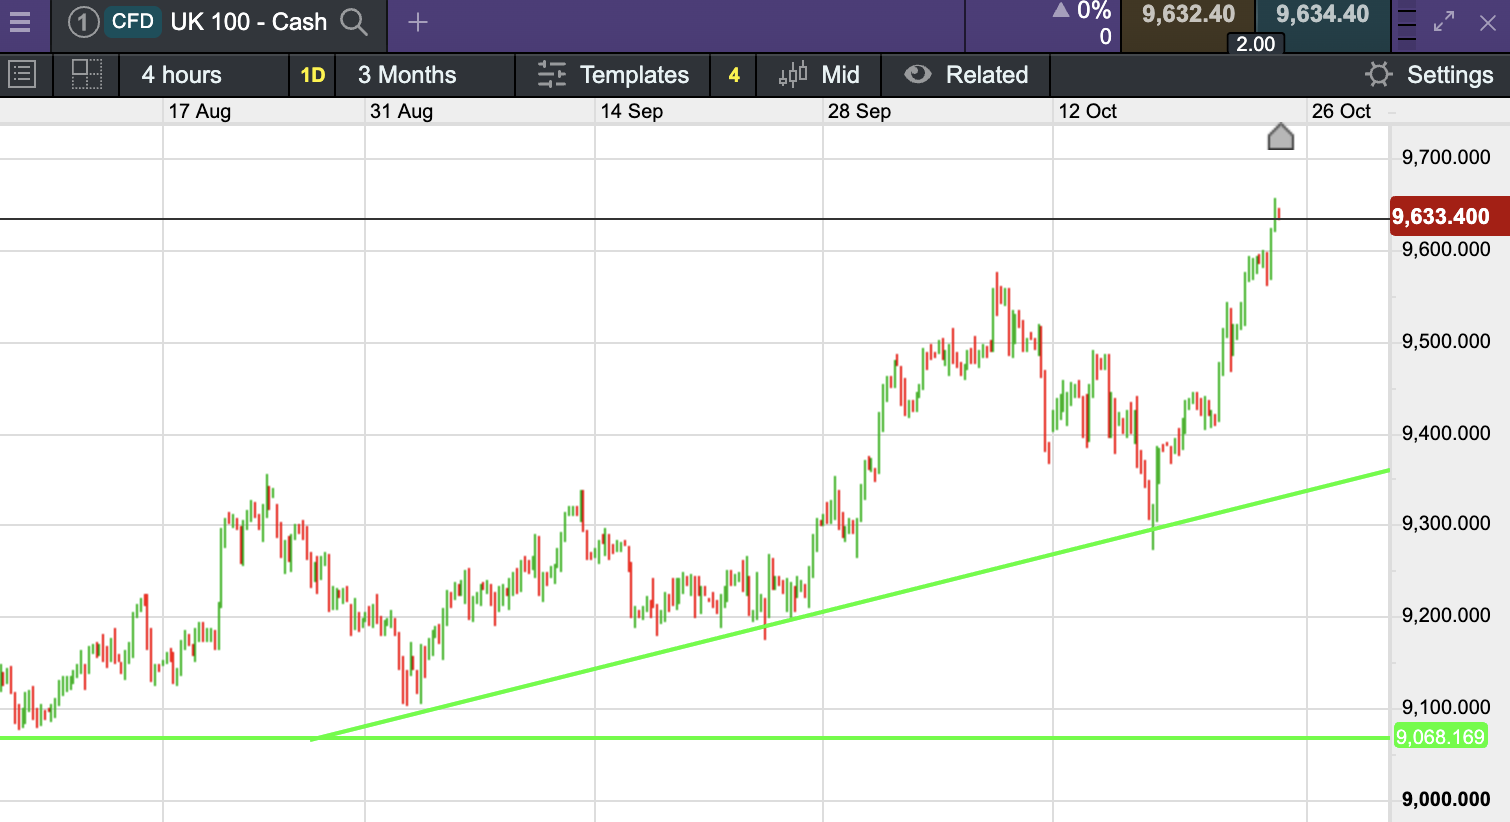Open instrument search with magnifier icon
The height and width of the screenshot is (822, 1510).
tap(354, 22)
